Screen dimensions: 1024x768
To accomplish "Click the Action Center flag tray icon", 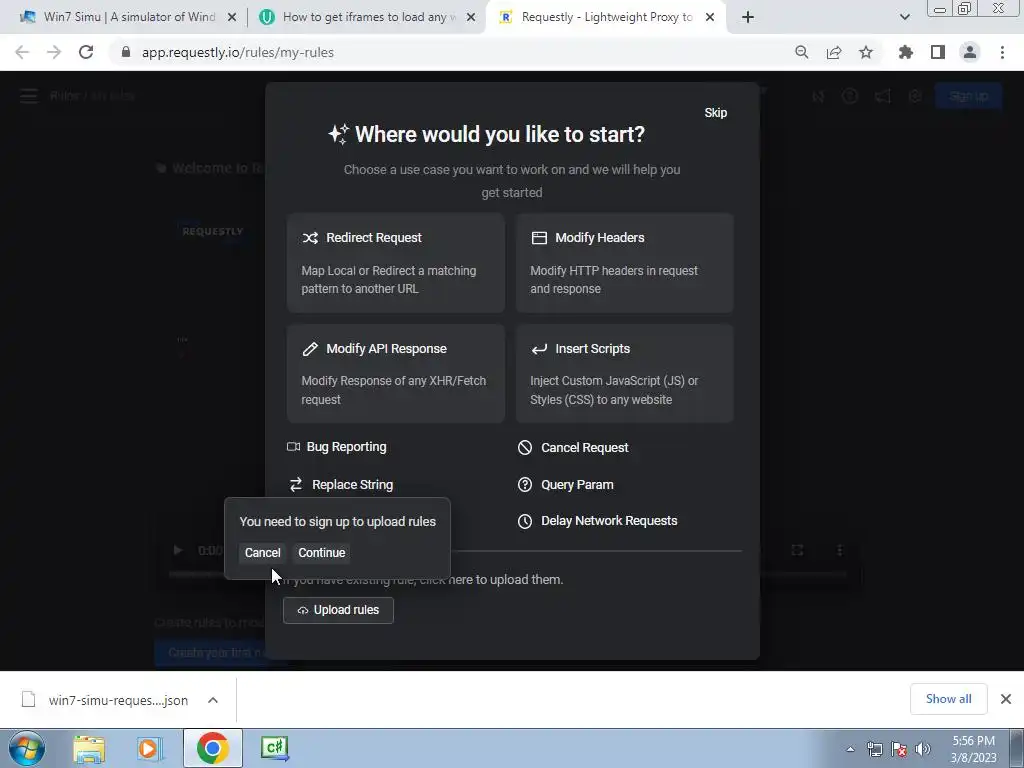I will click(899, 749).
